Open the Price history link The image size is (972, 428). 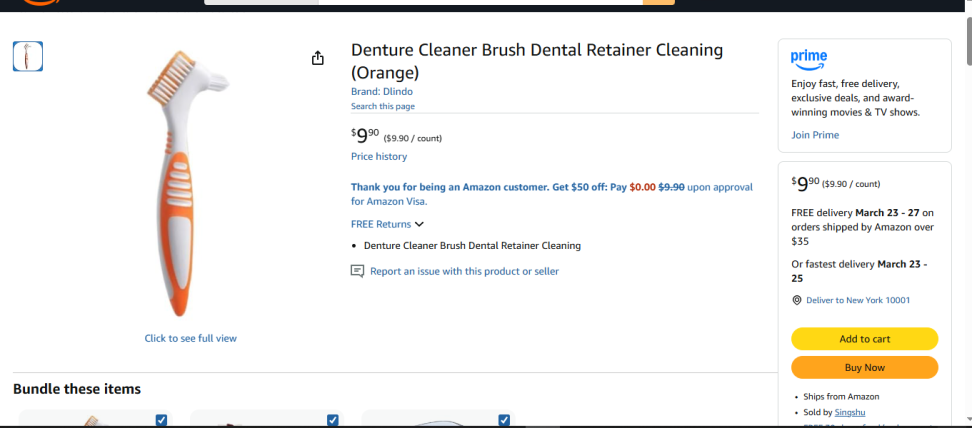(x=378, y=157)
